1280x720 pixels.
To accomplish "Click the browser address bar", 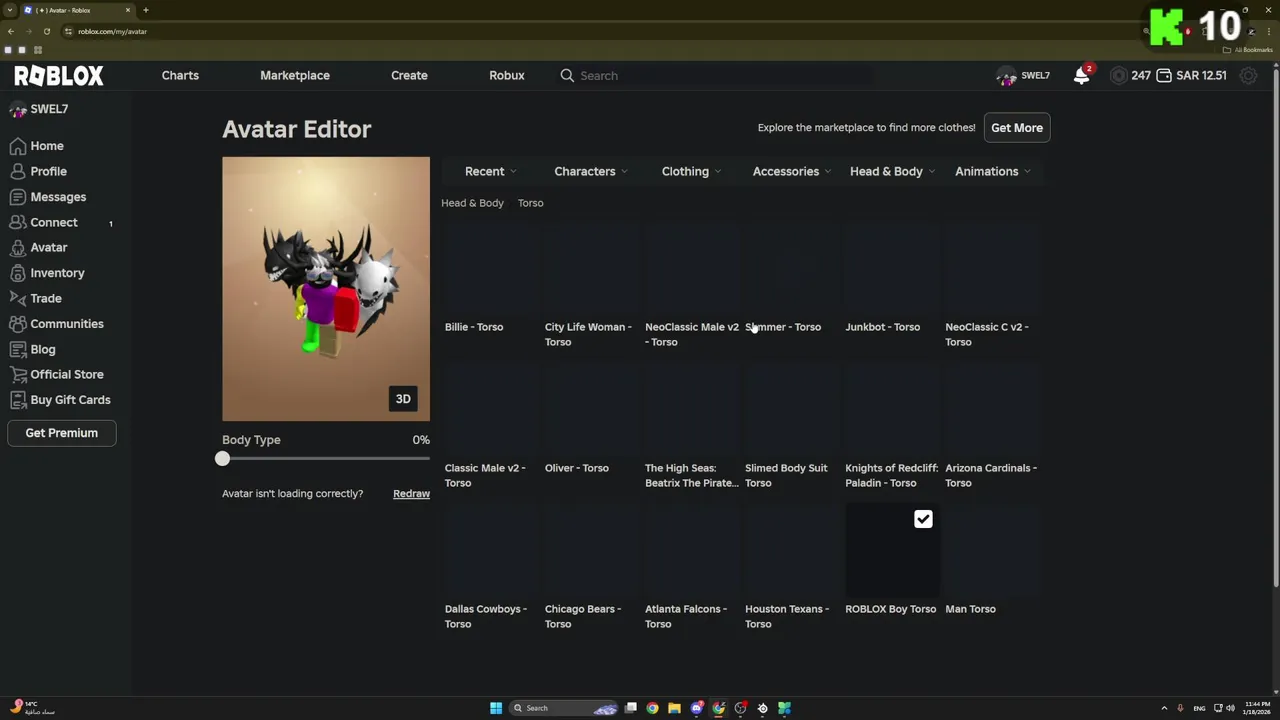I will (x=600, y=31).
